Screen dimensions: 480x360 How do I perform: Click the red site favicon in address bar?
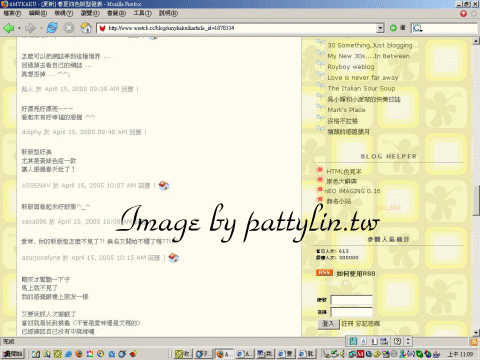pos(103,28)
